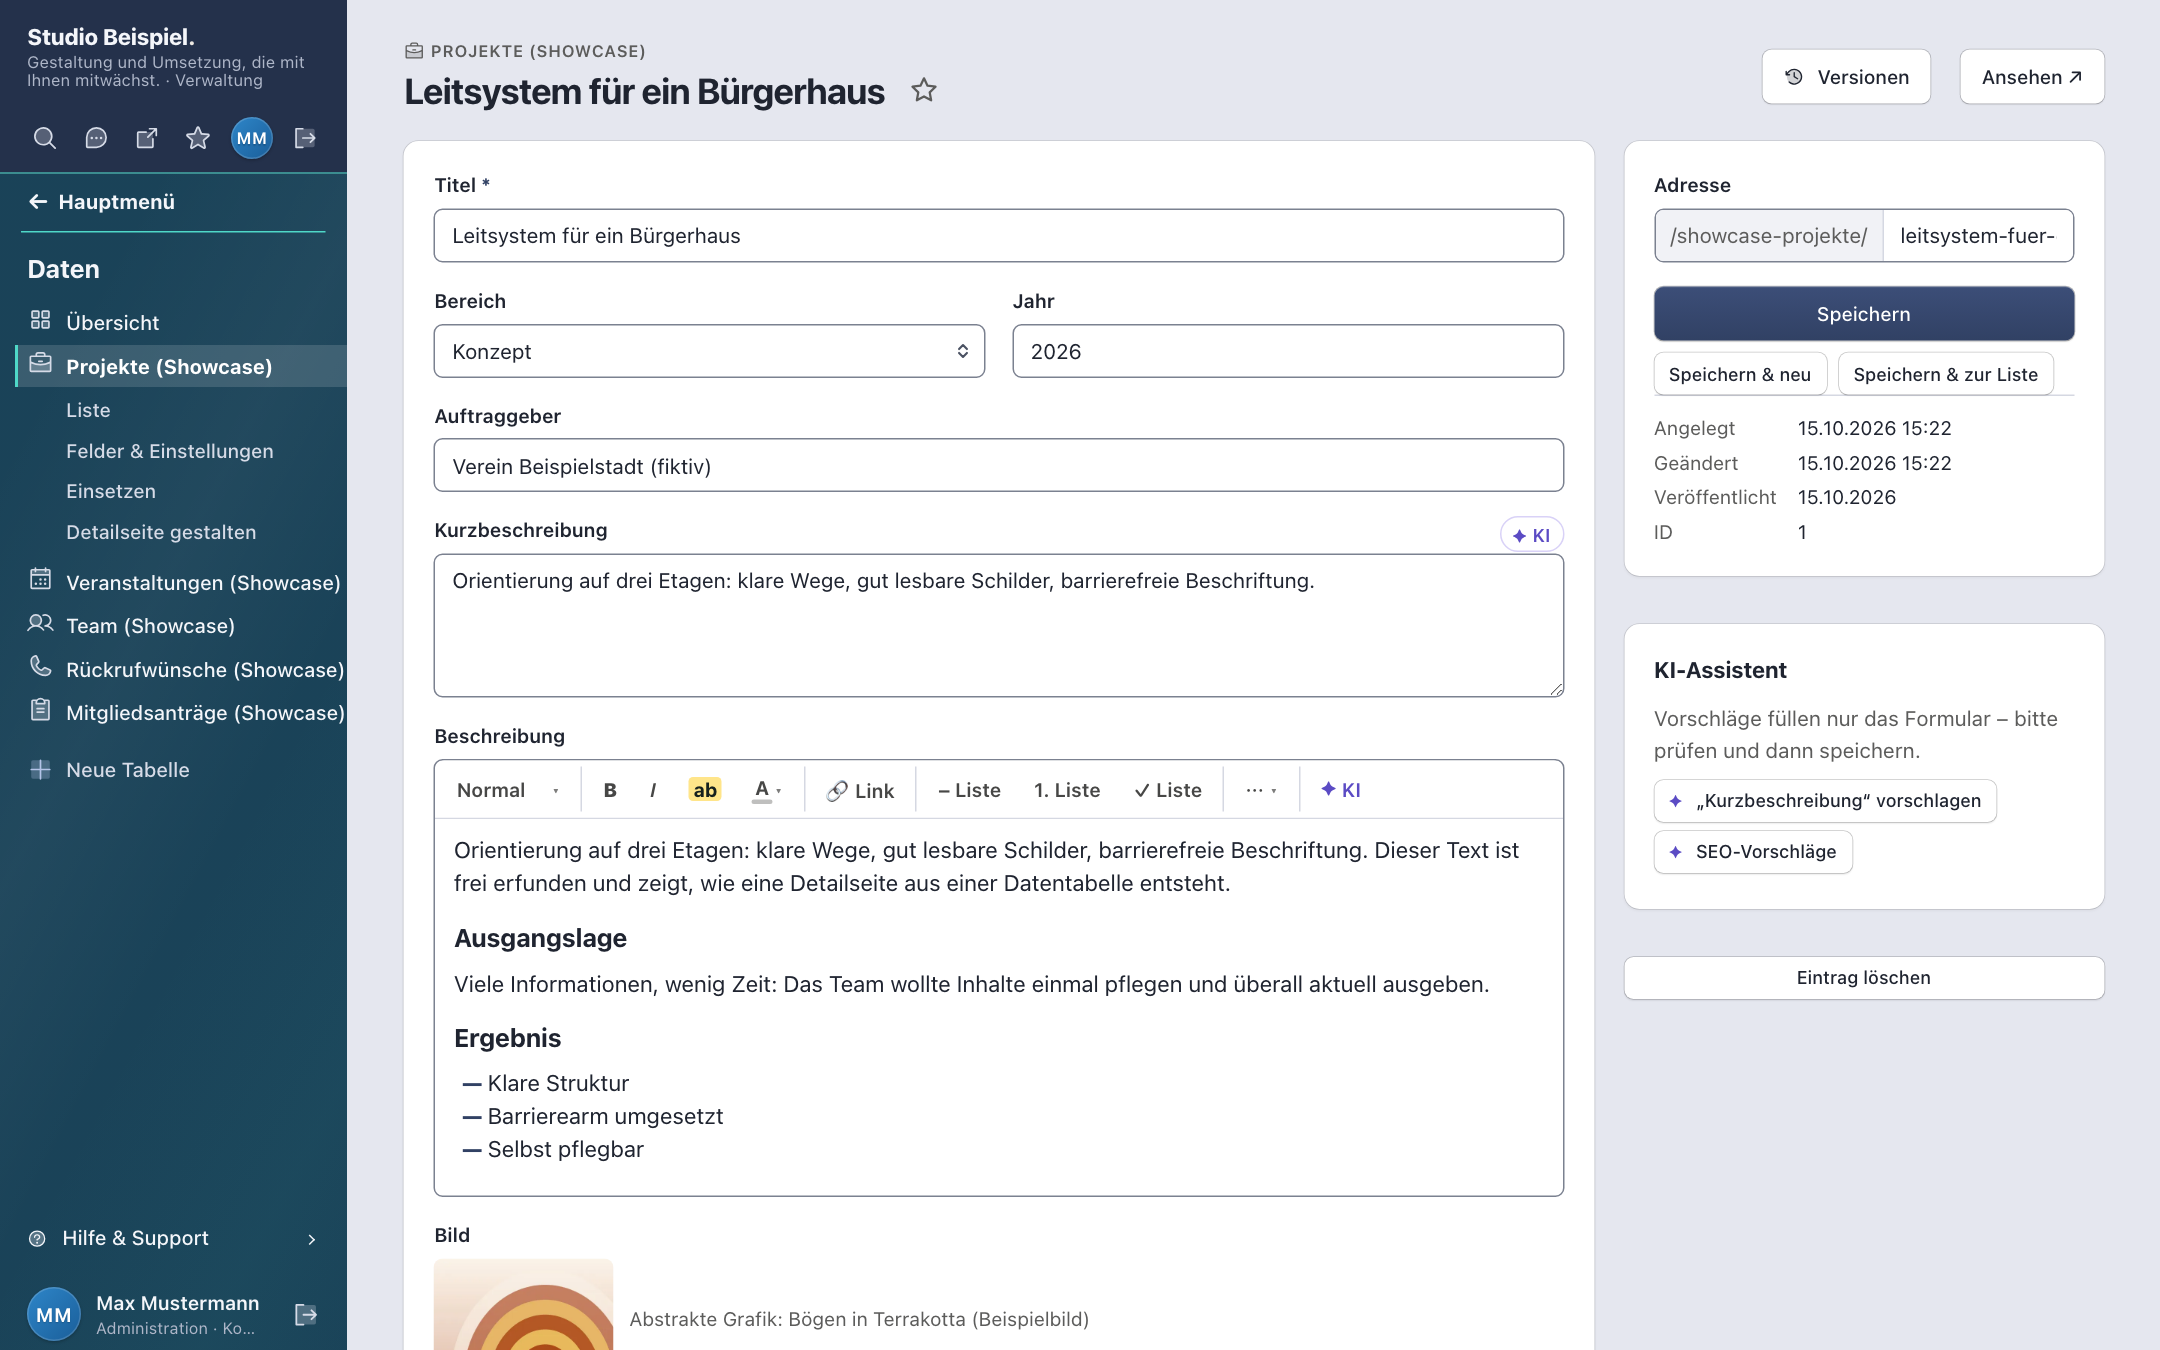2160x1350 pixels.
Task: Click the Team (Showcase) people icon
Action: tap(40, 623)
